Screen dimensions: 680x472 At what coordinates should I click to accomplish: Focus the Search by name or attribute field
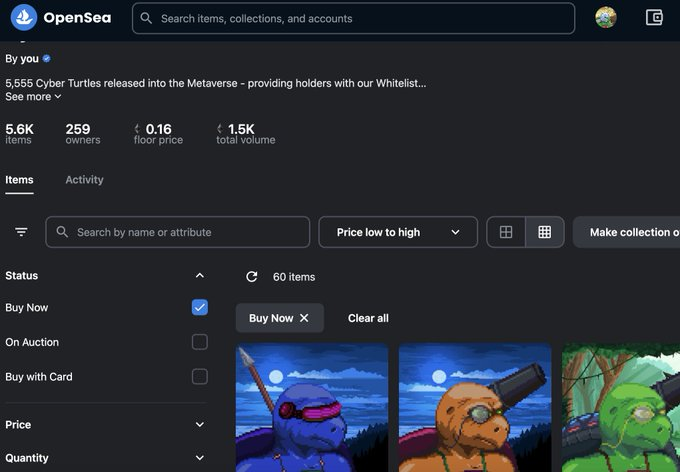pos(177,232)
